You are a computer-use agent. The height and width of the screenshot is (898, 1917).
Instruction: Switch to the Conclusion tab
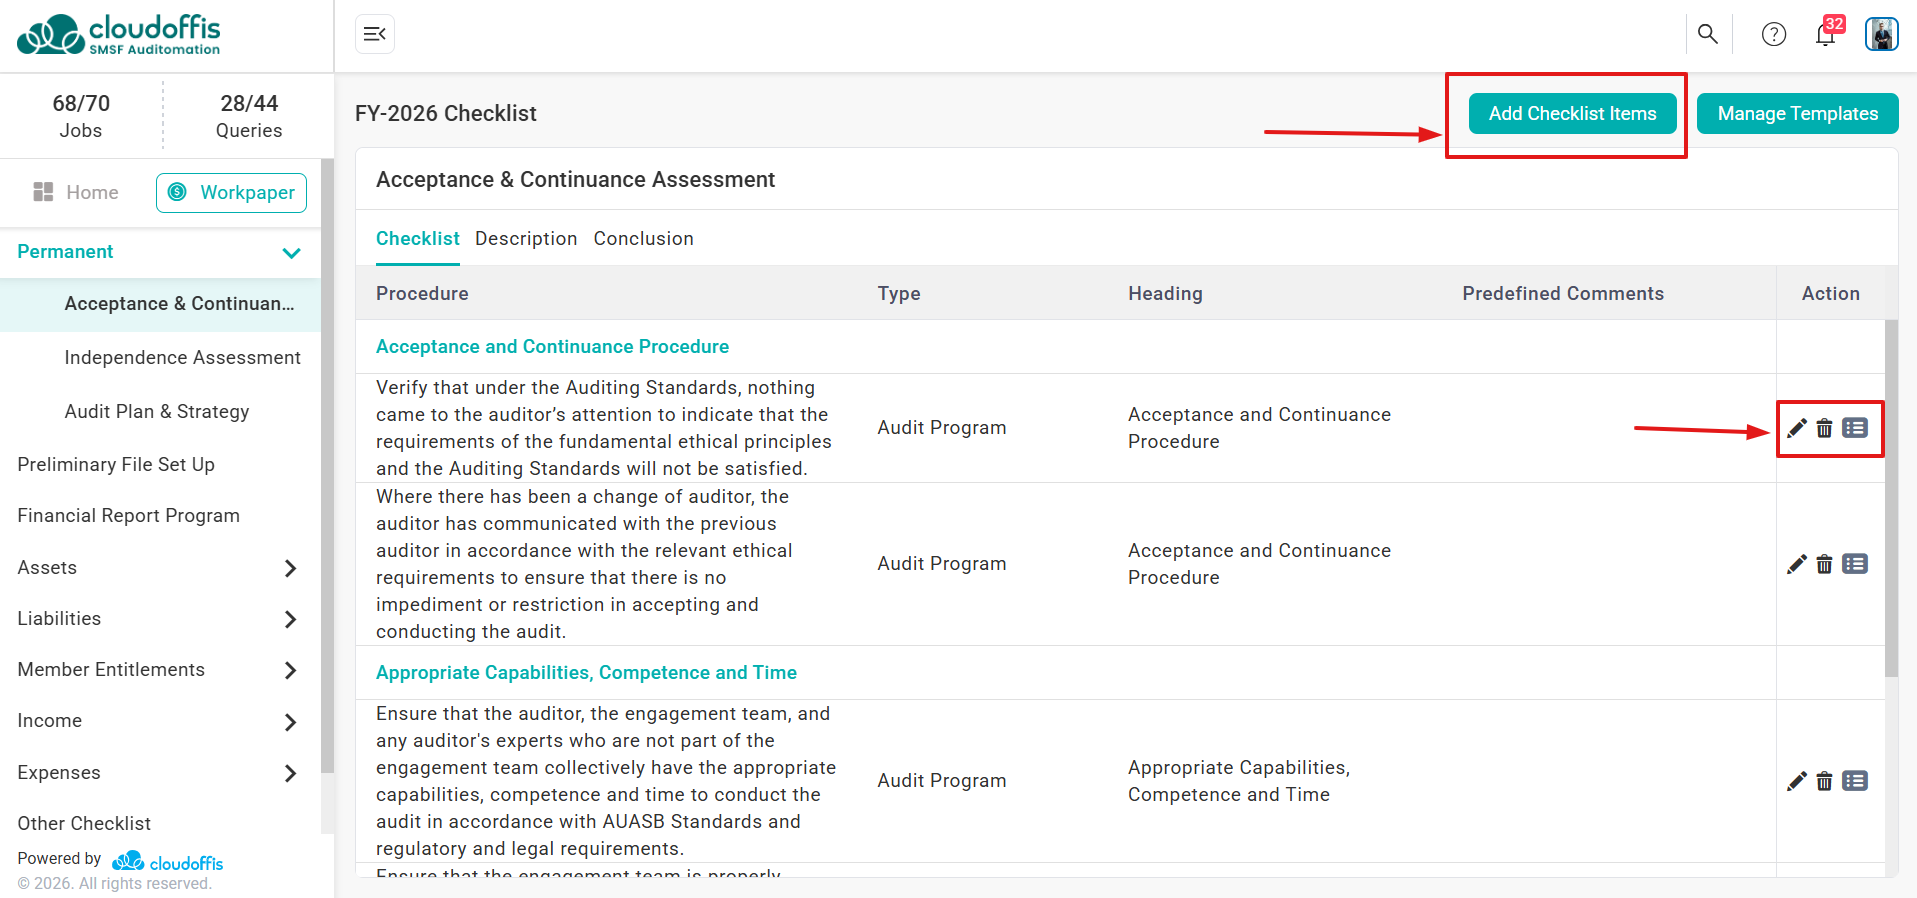coord(643,239)
